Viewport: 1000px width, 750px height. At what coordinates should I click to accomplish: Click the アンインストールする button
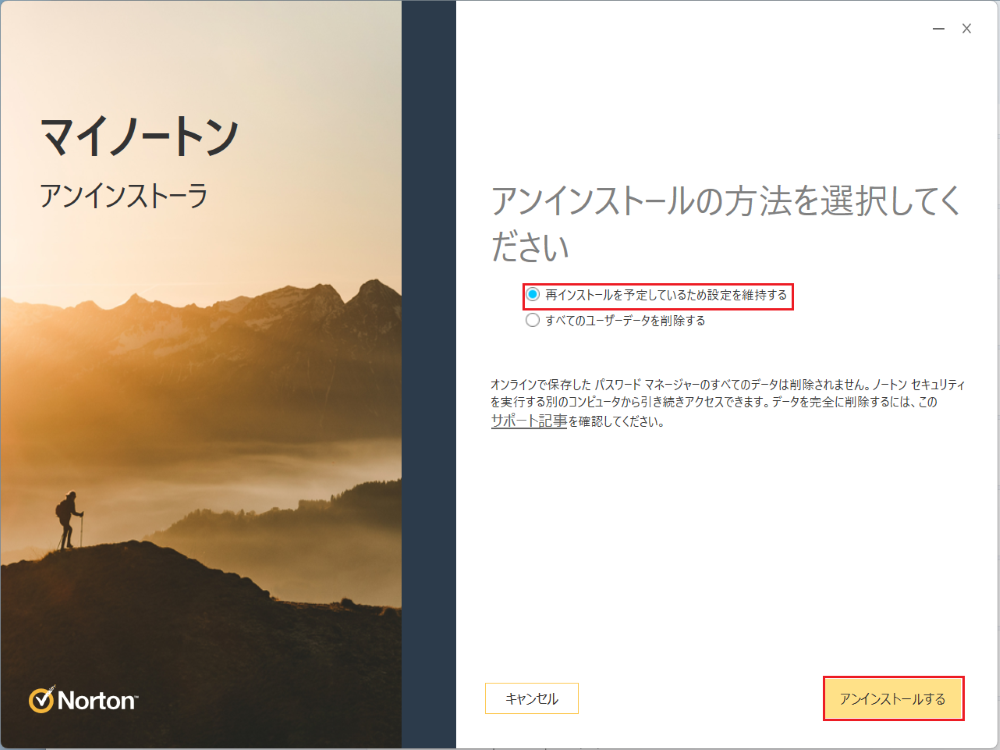coord(893,699)
